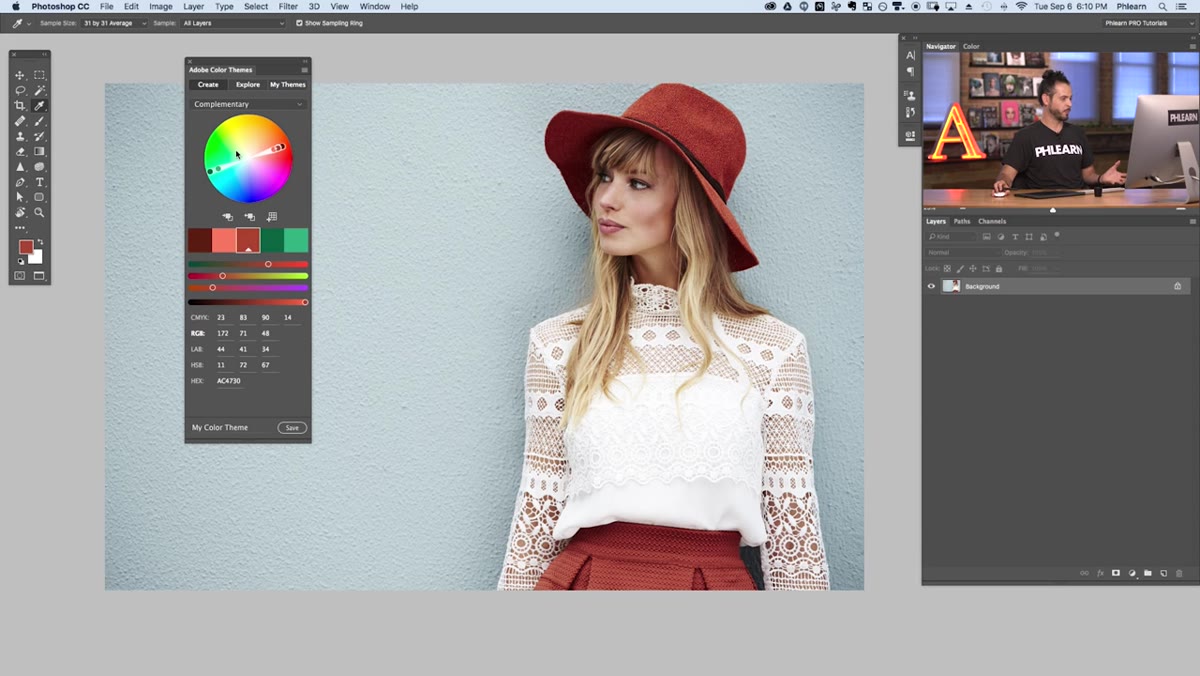This screenshot has width=1200, height=676.
Task: Select the Magic Wand tool
Action: (39, 90)
